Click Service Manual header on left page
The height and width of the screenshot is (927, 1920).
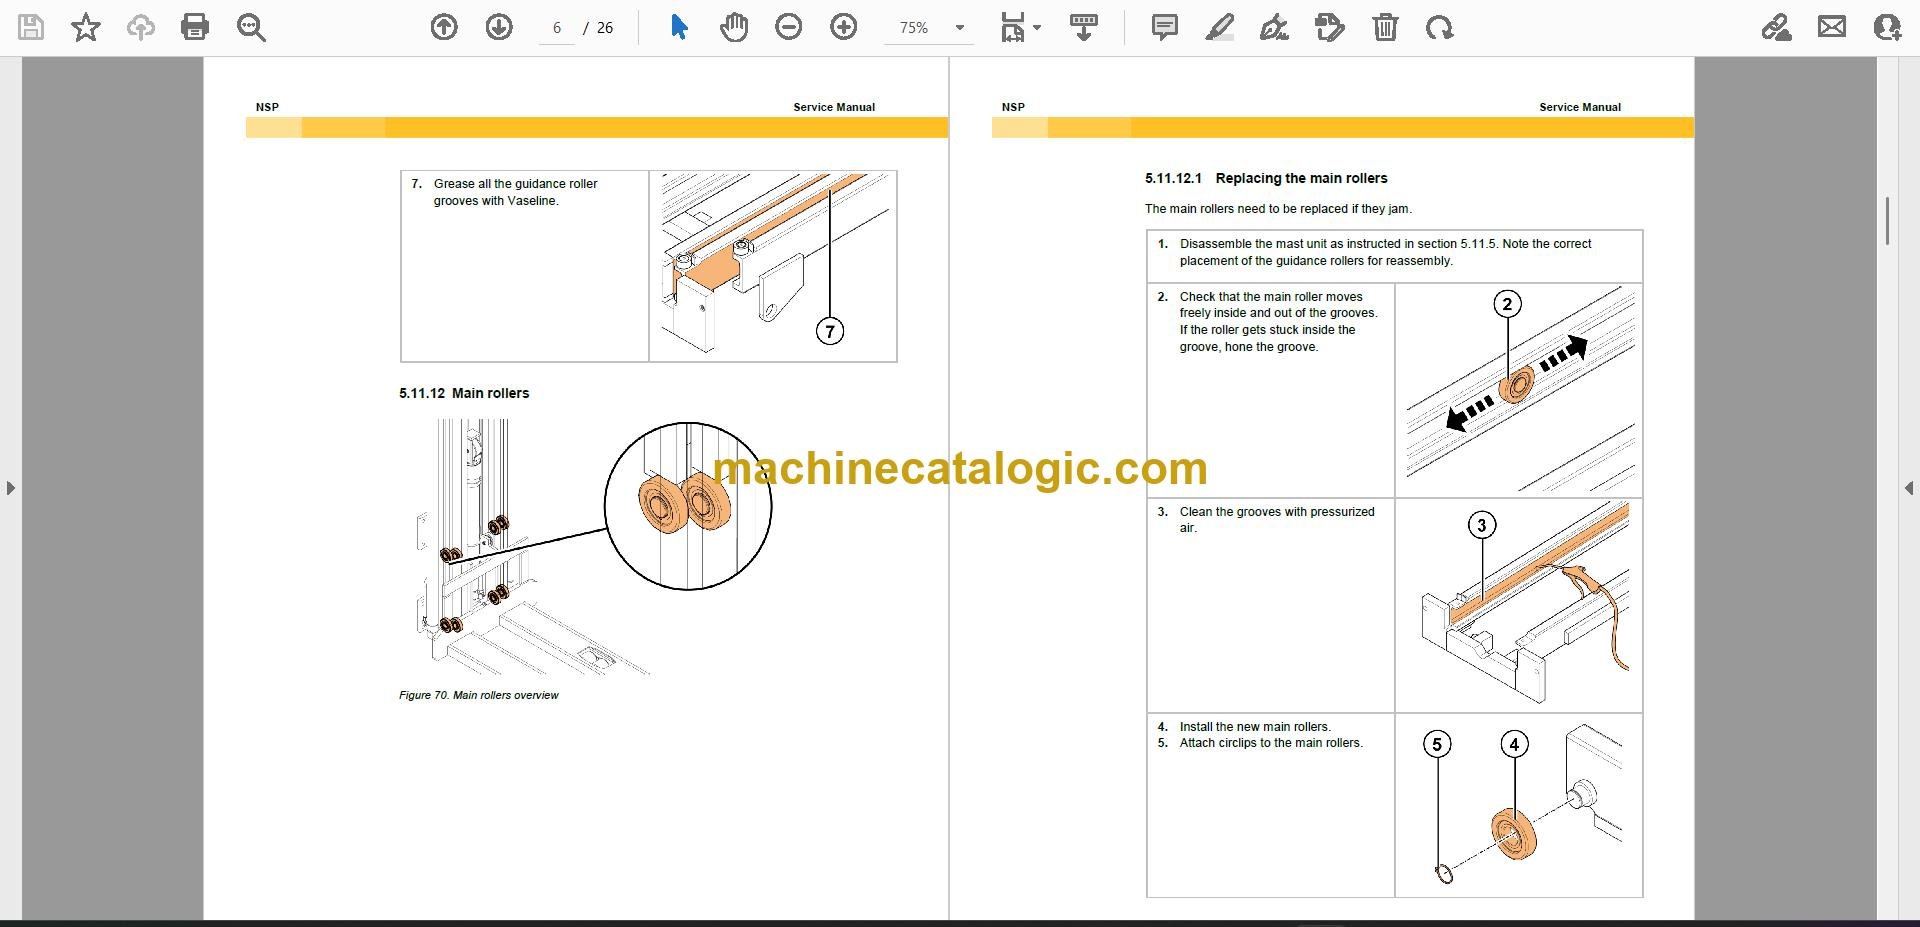tap(834, 107)
